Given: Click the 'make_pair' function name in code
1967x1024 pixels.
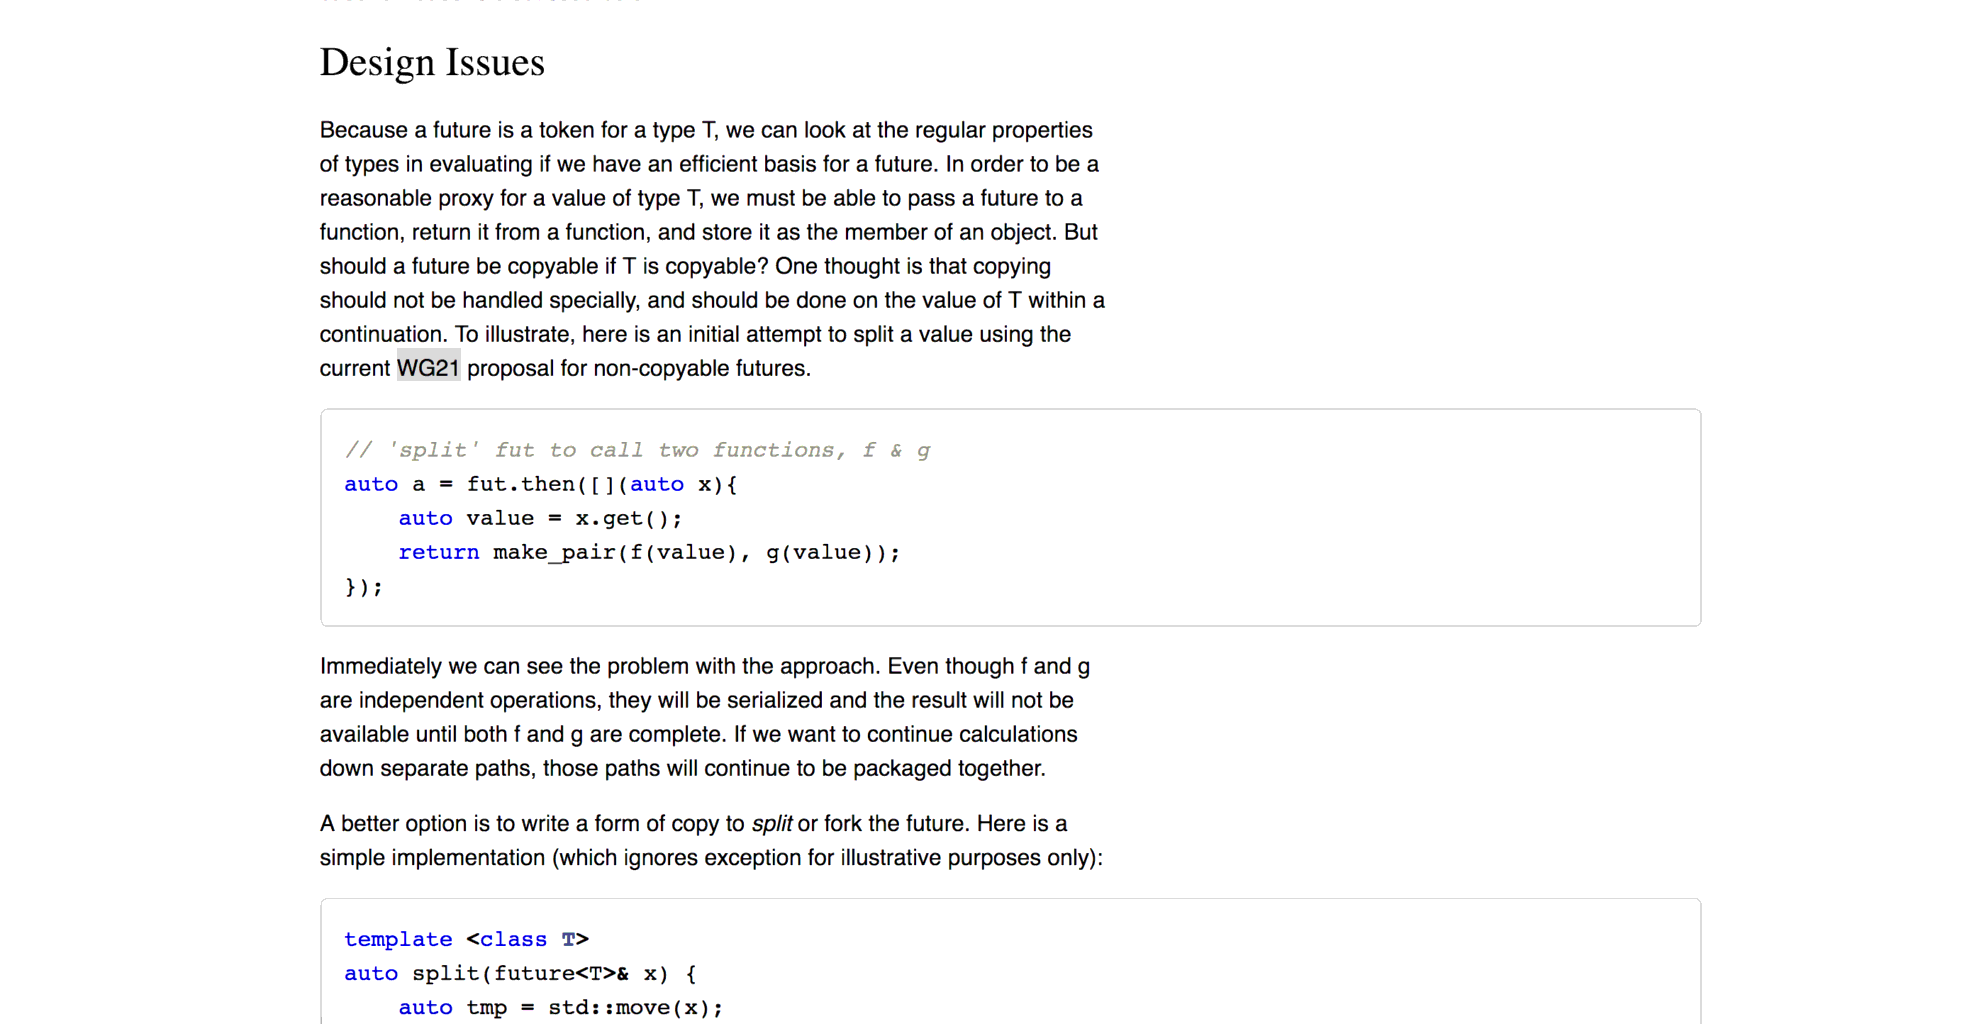Looking at the screenshot, I should (x=554, y=552).
